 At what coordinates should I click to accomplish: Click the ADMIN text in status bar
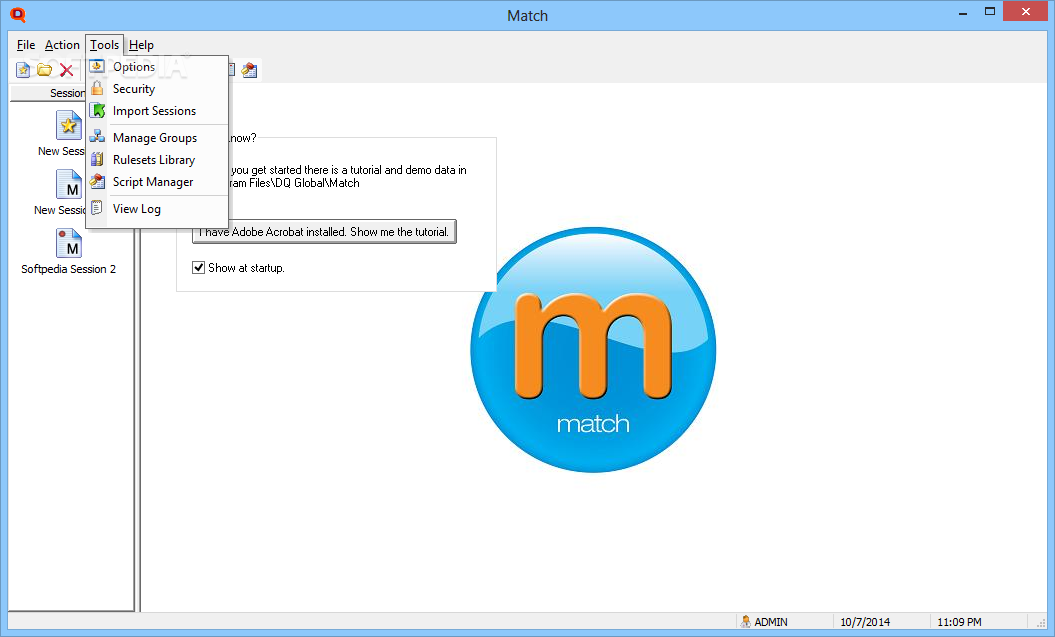point(771,622)
